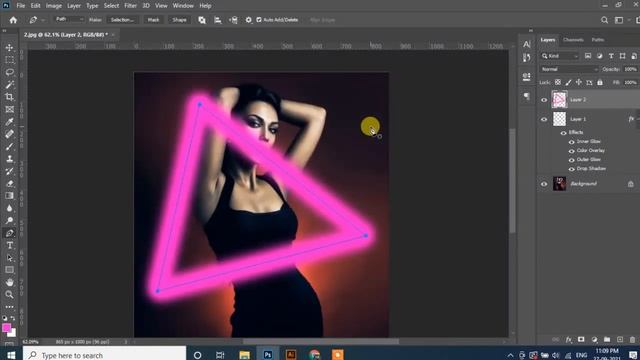
Task: Select the Eyedropper tool
Action: point(9,122)
